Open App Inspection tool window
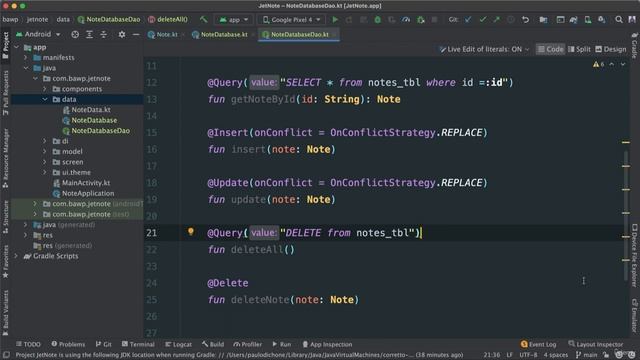 (327, 344)
